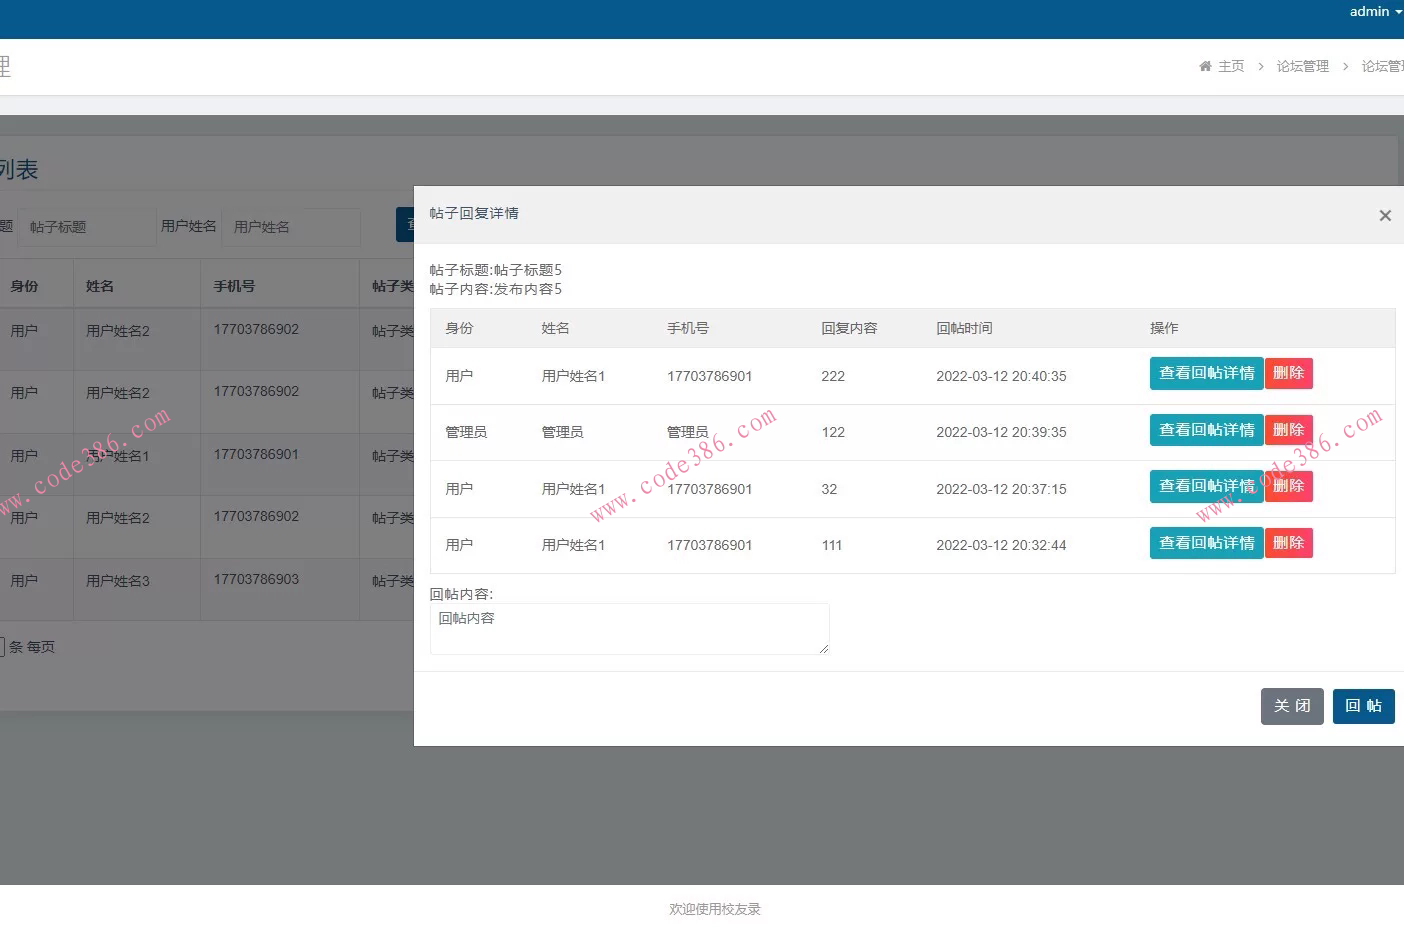Close the 帖子回复详情 dialog with X

click(1385, 215)
